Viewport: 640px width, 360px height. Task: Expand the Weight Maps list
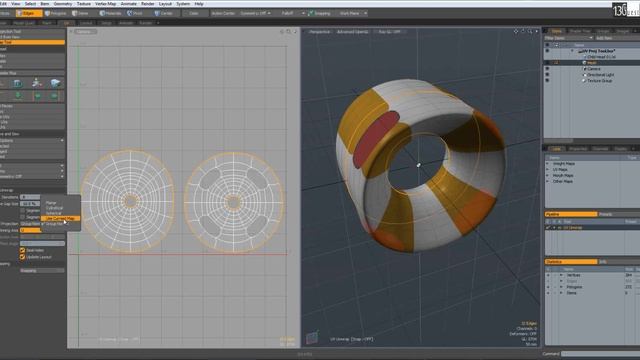pos(548,164)
